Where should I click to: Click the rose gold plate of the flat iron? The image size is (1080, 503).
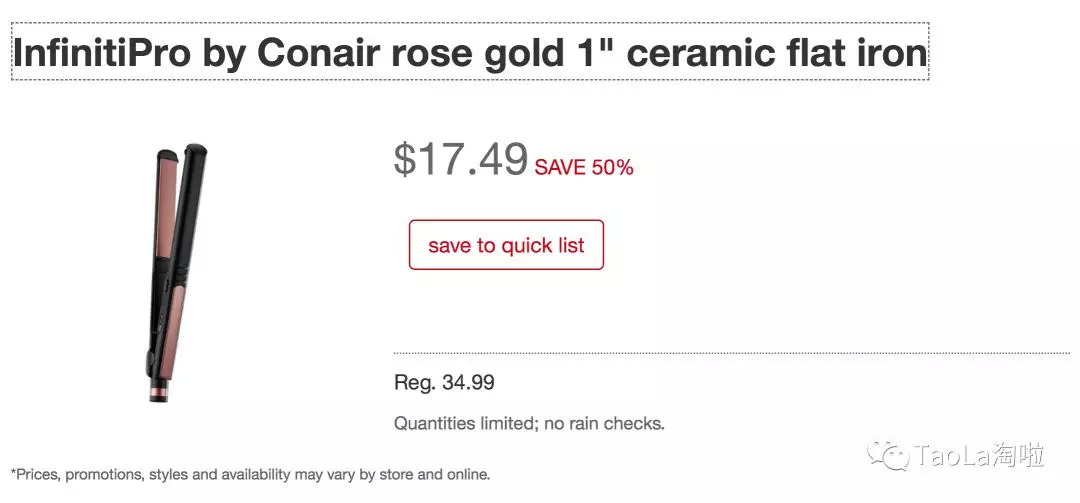pyautogui.click(x=164, y=200)
